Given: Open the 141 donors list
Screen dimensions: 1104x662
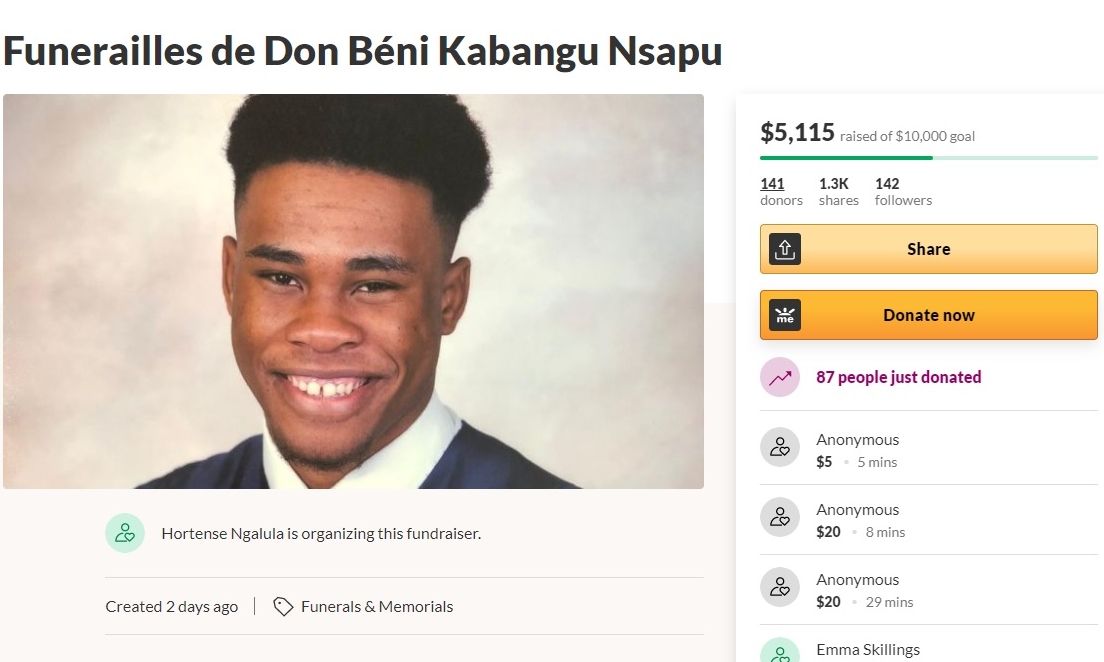Looking at the screenshot, I should [x=781, y=192].
